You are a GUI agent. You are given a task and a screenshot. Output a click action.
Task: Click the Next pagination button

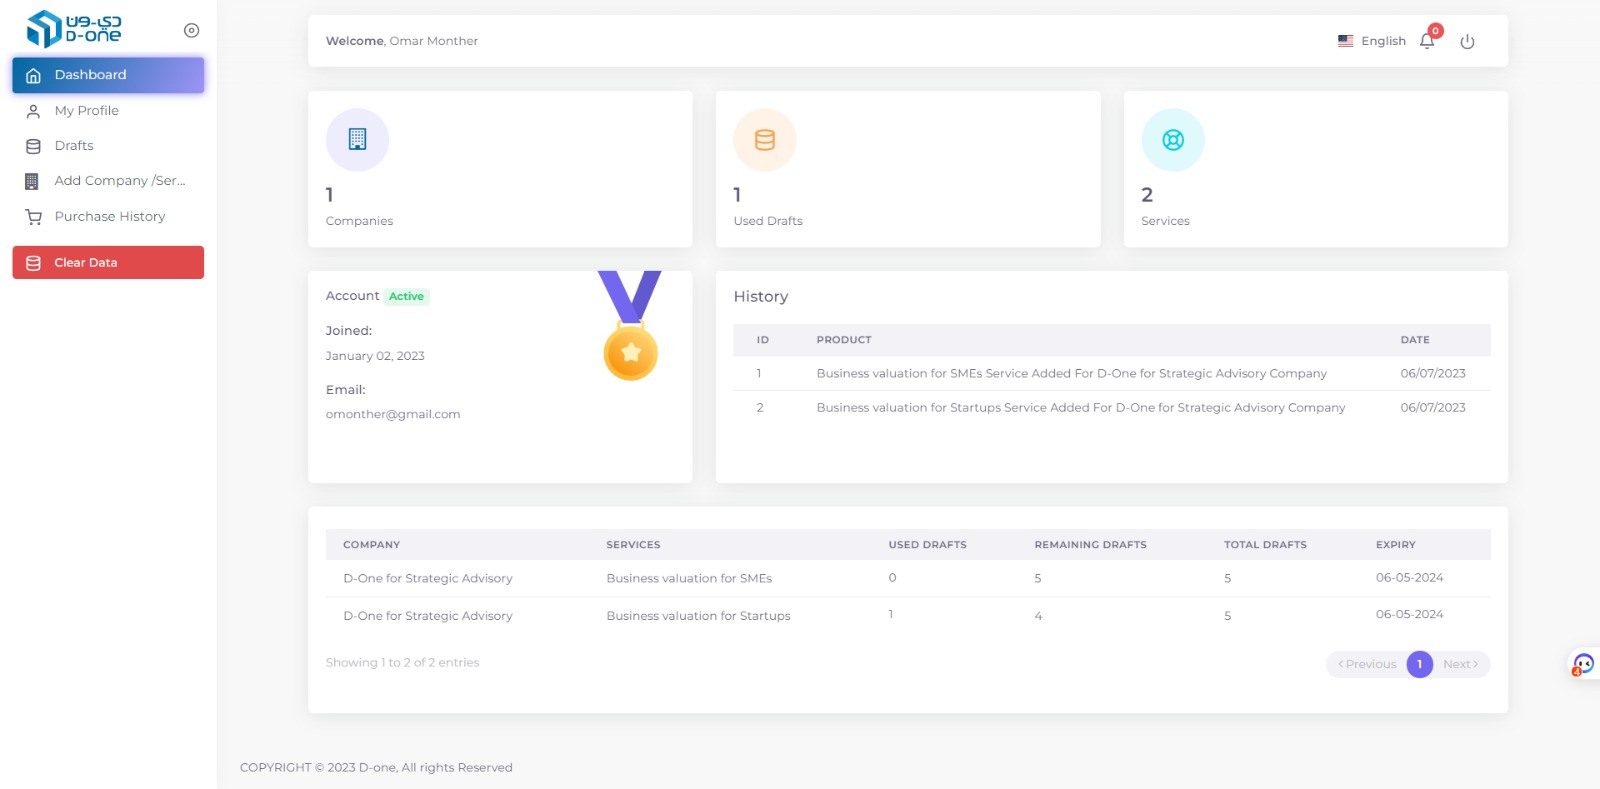click(1460, 664)
